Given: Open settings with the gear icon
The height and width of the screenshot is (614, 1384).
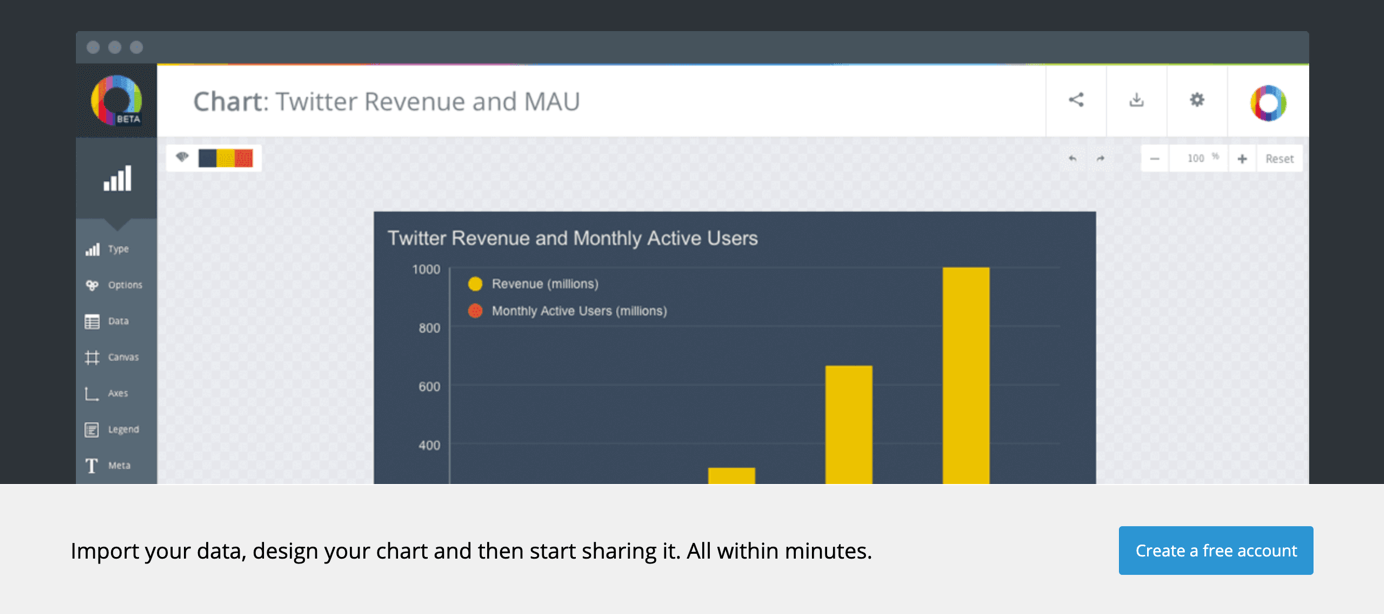Looking at the screenshot, I should point(1197,100).
